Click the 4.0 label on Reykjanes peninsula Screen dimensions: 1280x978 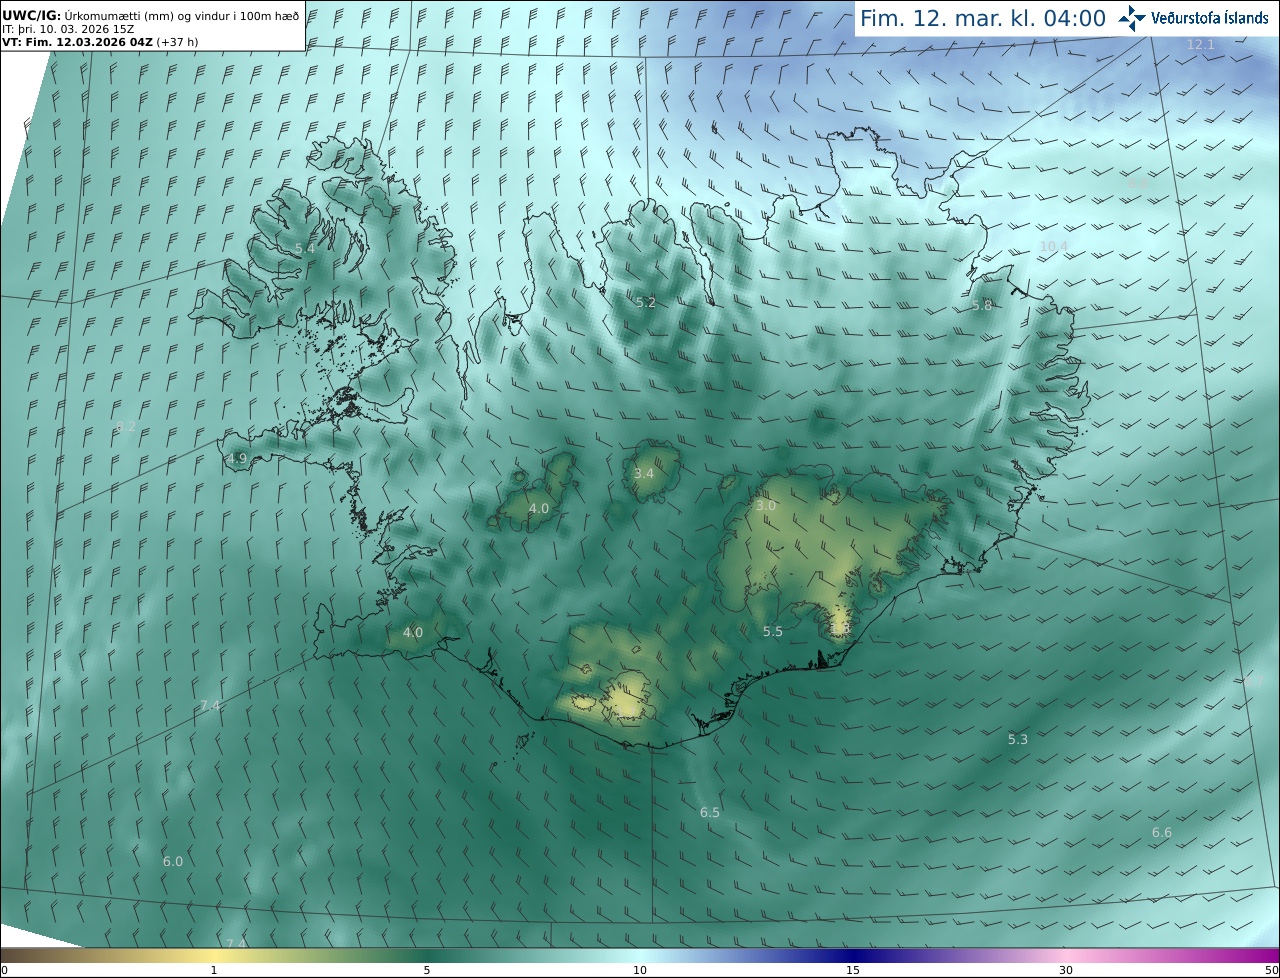pyautogui.click(x=413, y=633)
